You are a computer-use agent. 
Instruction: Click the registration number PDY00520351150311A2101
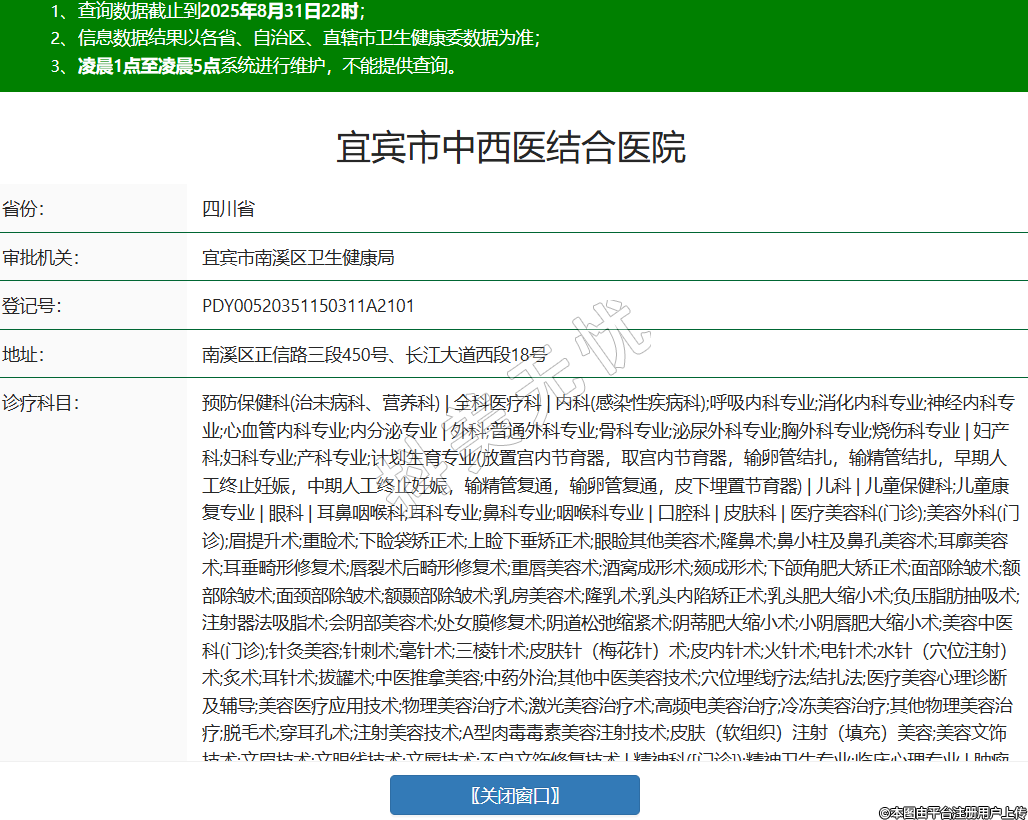coord(308,306)
